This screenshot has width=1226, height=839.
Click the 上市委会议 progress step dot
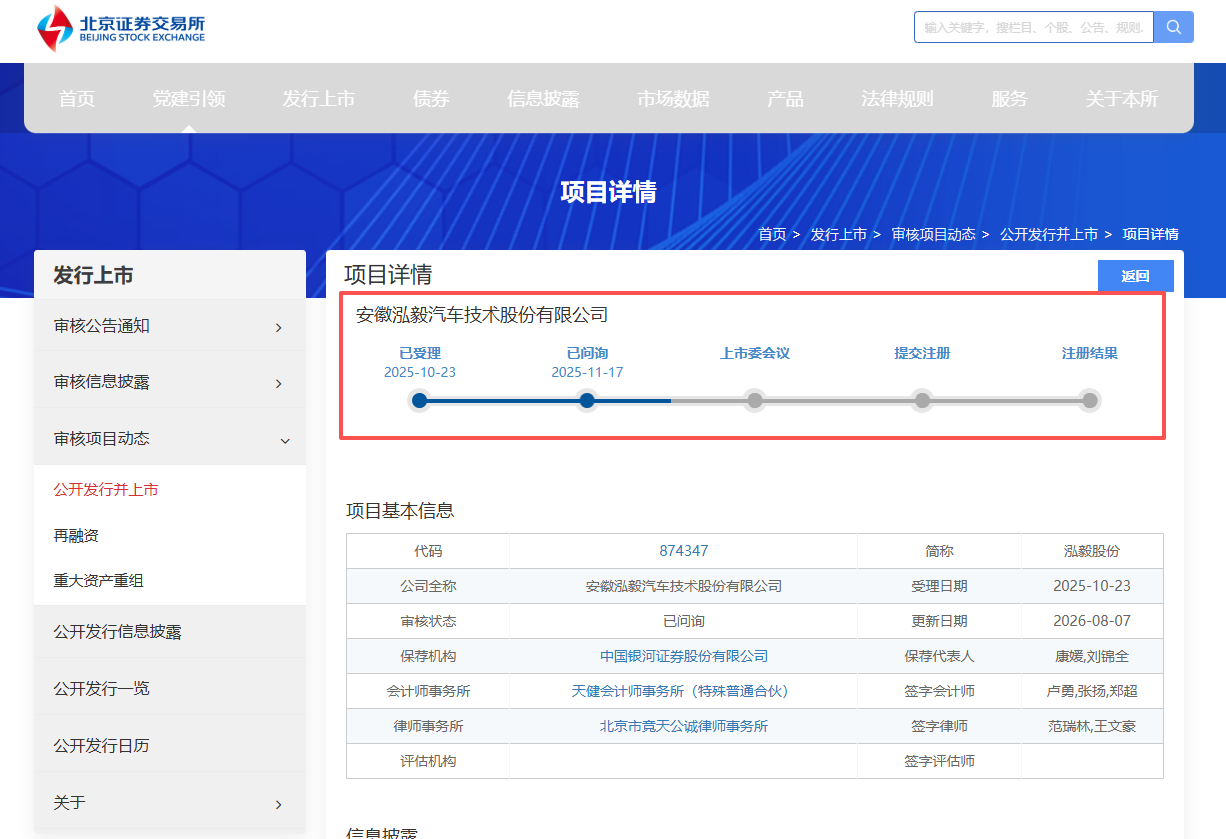[x=755, y=400]
